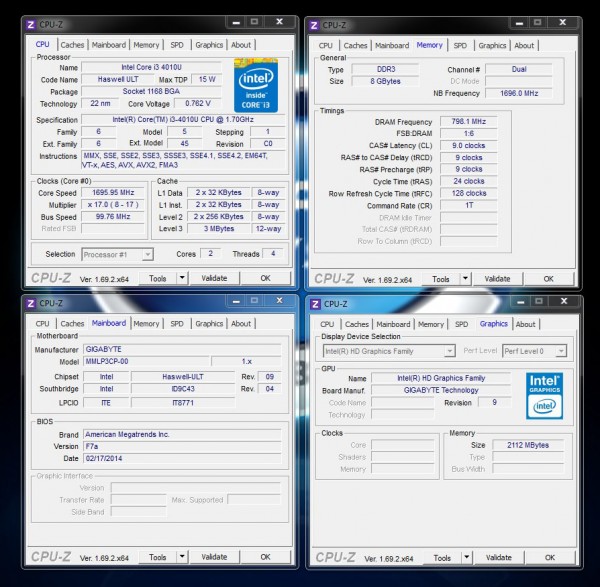Viewport: 600px width, 587px height.
Task: Click the Threads value 4
Action: pos(273,253)
